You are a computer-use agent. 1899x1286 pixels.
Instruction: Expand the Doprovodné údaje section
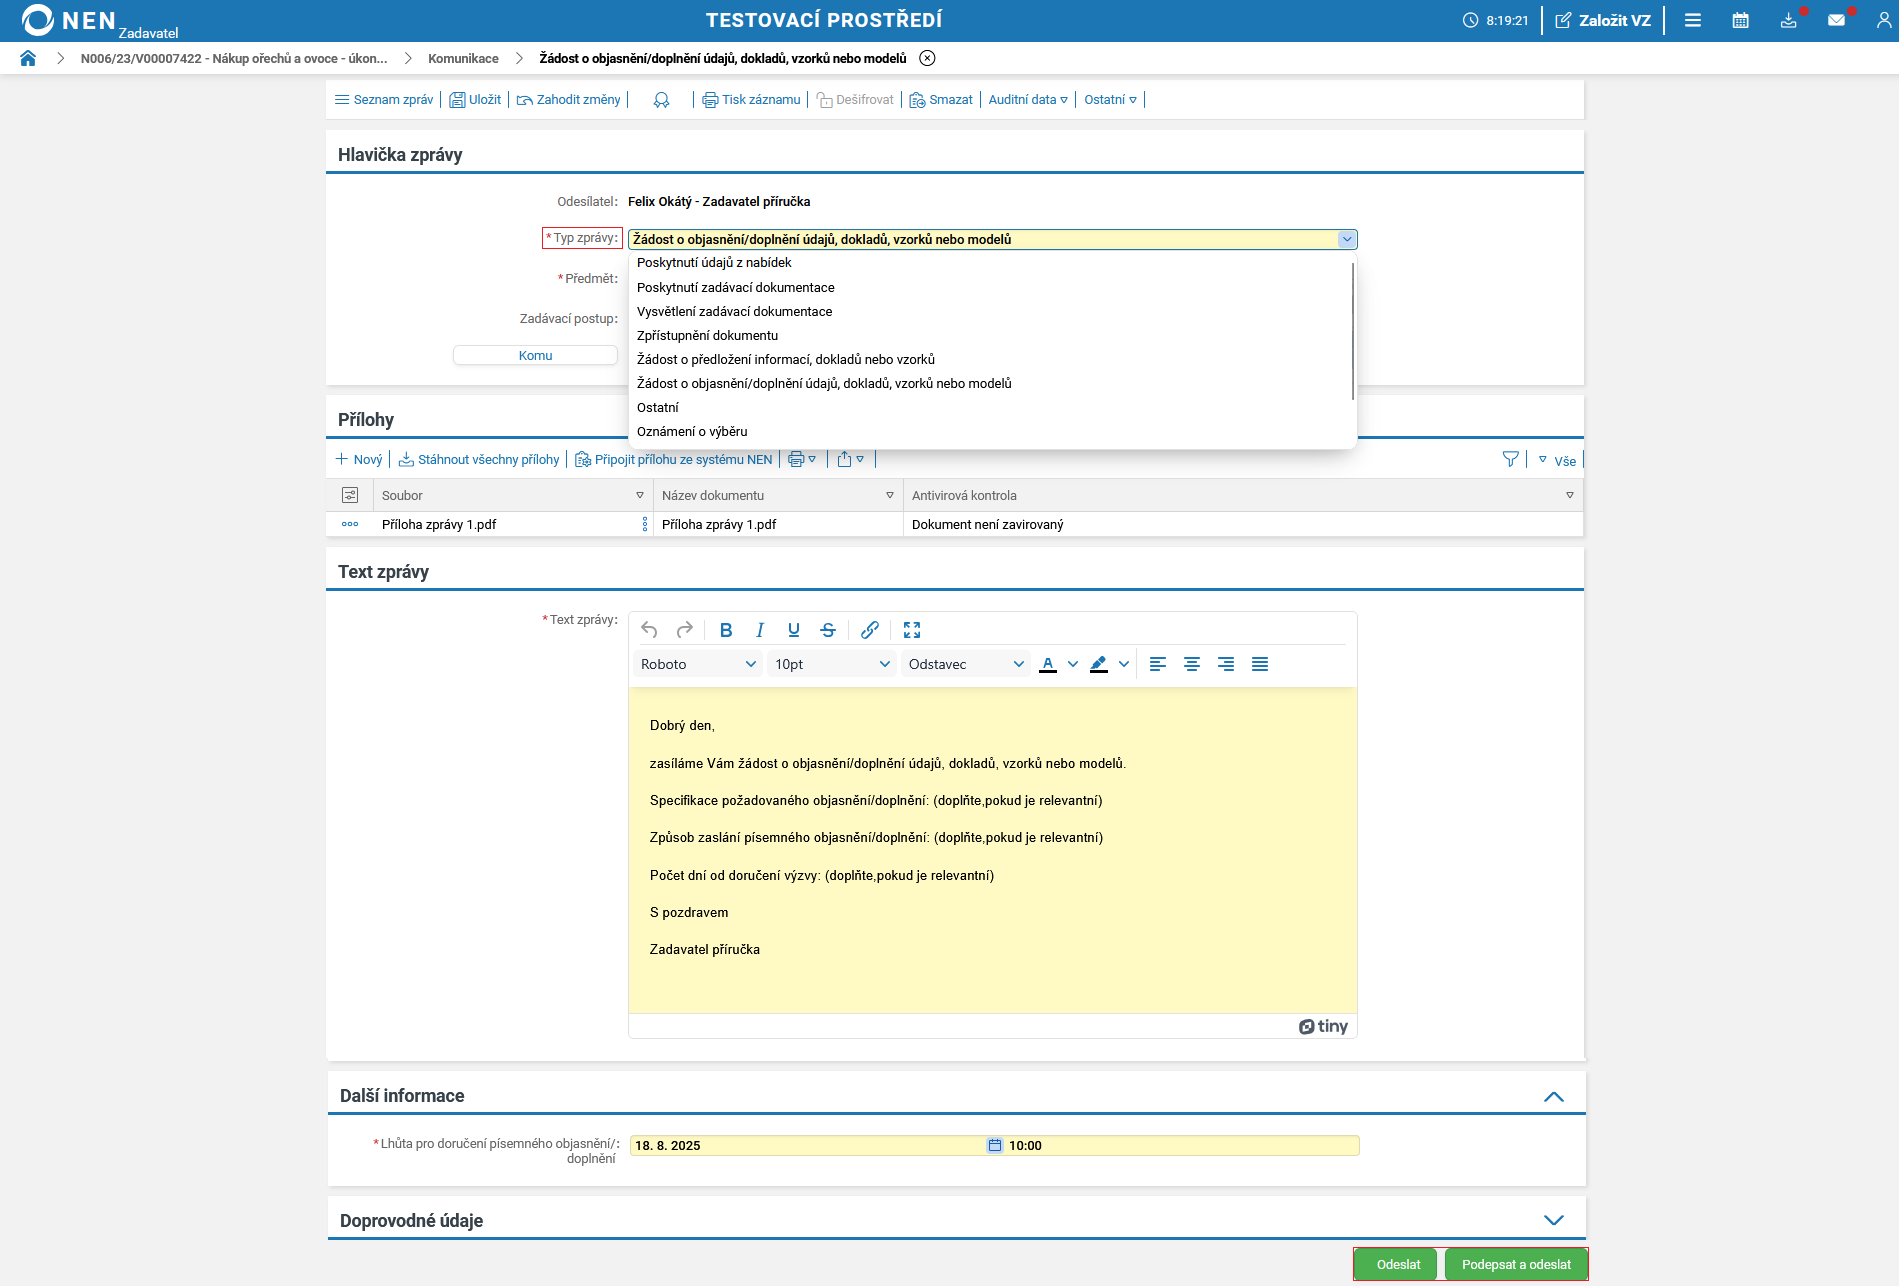pos(1554,1220)
